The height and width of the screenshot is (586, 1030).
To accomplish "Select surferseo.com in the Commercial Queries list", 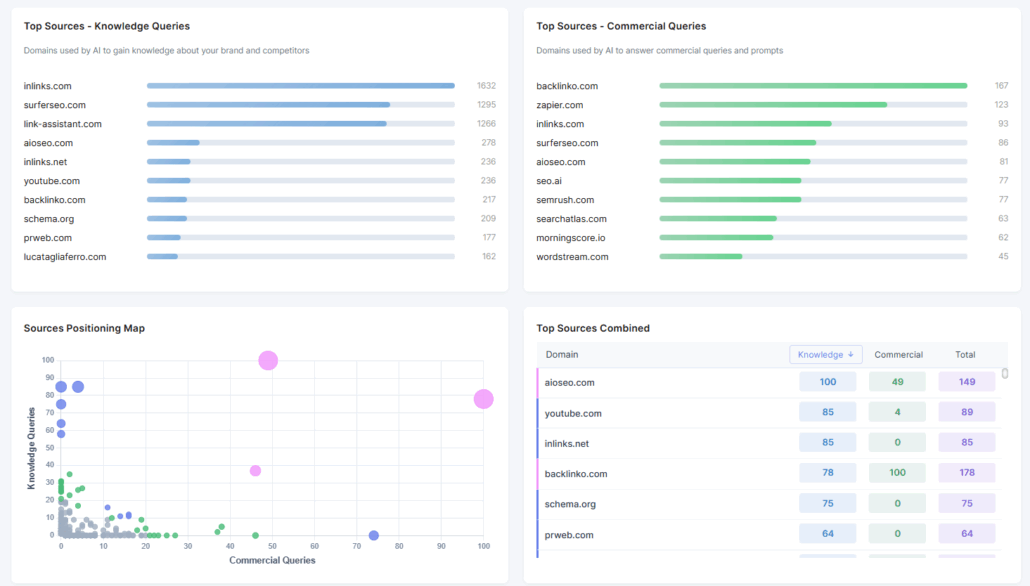I will pyautogui.click(x=567, y=143).
